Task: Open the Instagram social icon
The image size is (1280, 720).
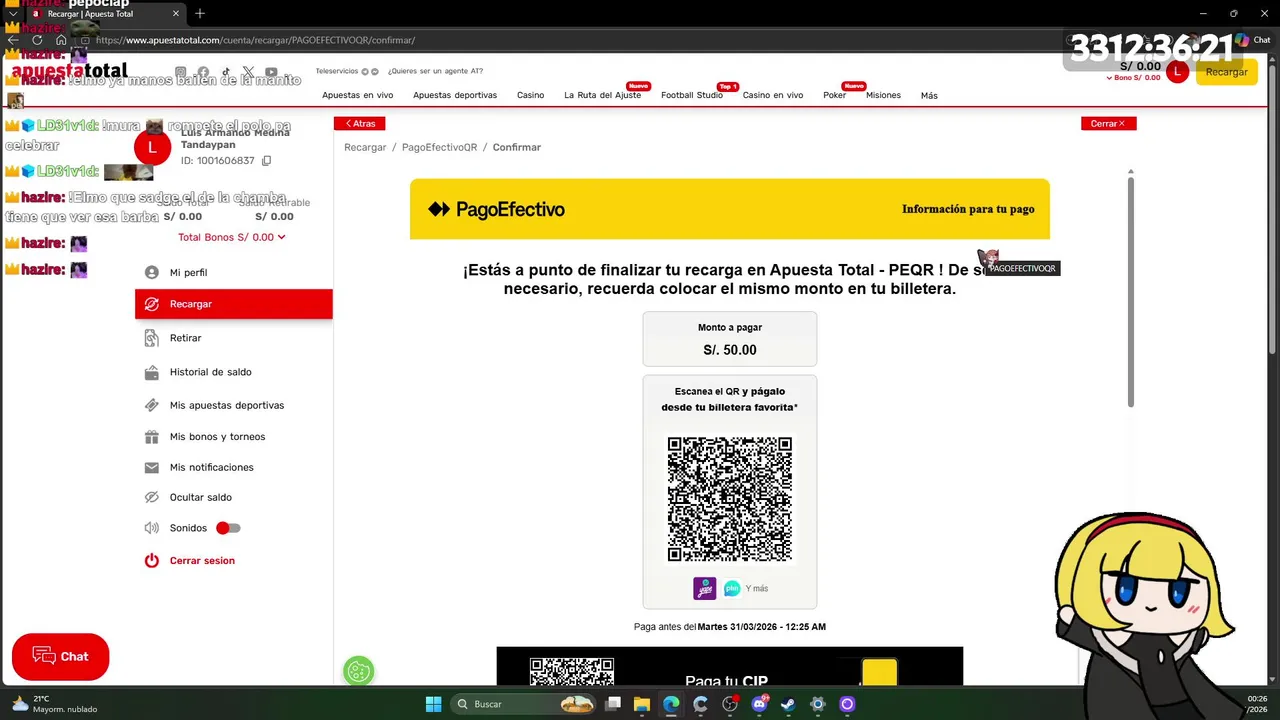Action: 180,72
